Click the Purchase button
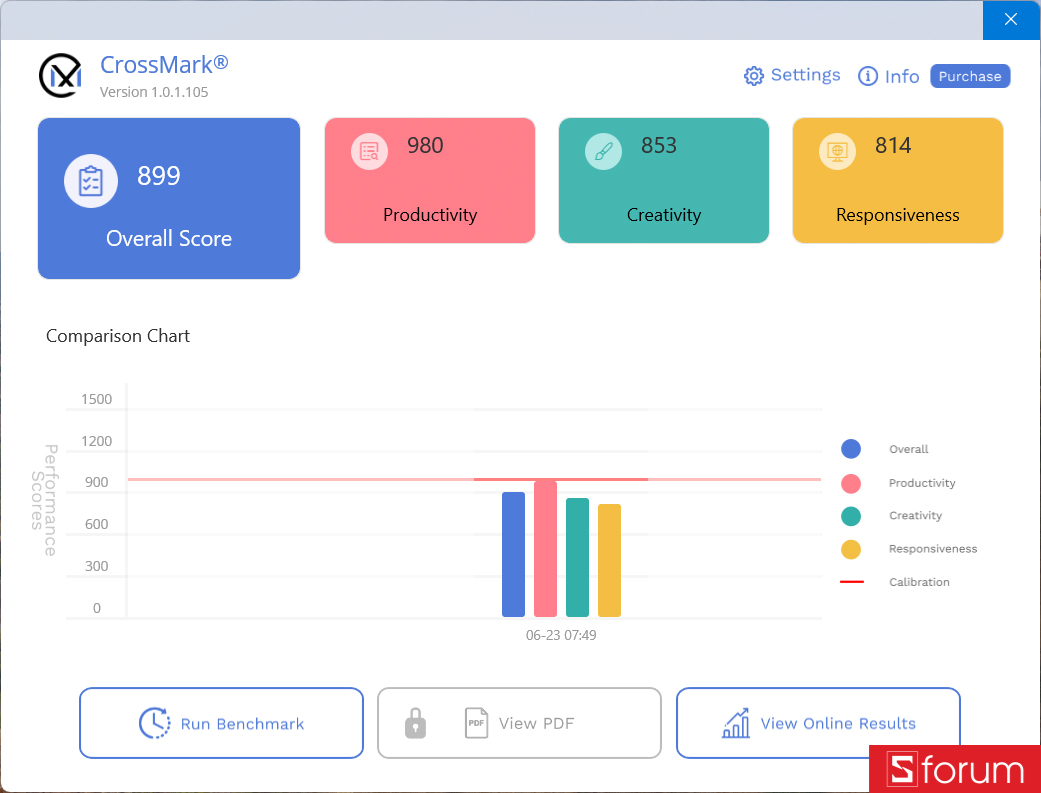The image size is (1041, 793). tap(970, 76)
